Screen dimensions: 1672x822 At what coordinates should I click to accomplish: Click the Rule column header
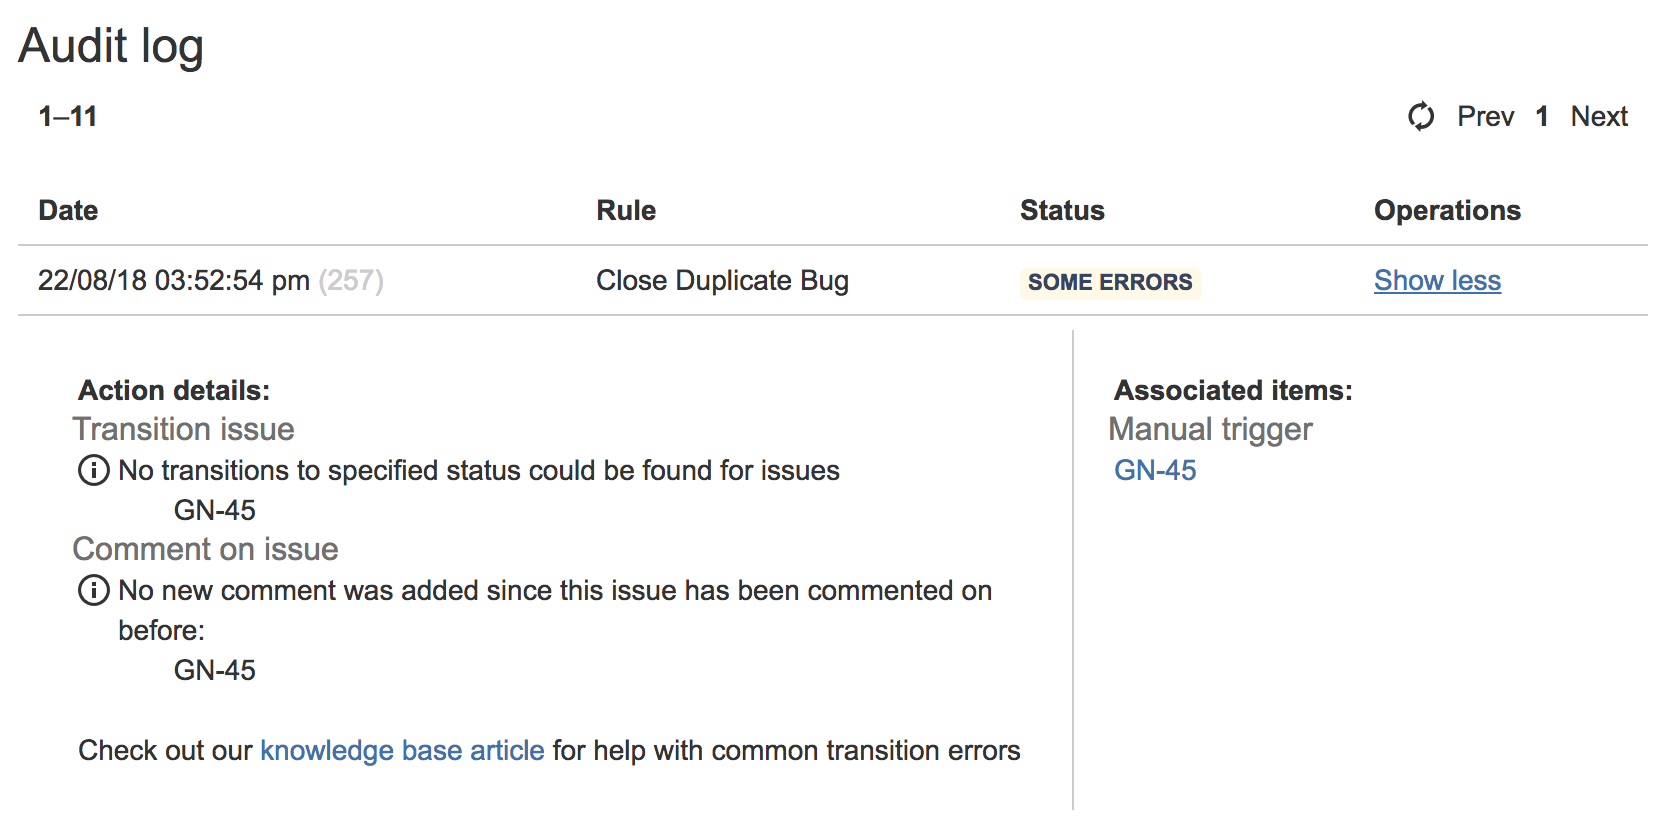pos(626,211)
